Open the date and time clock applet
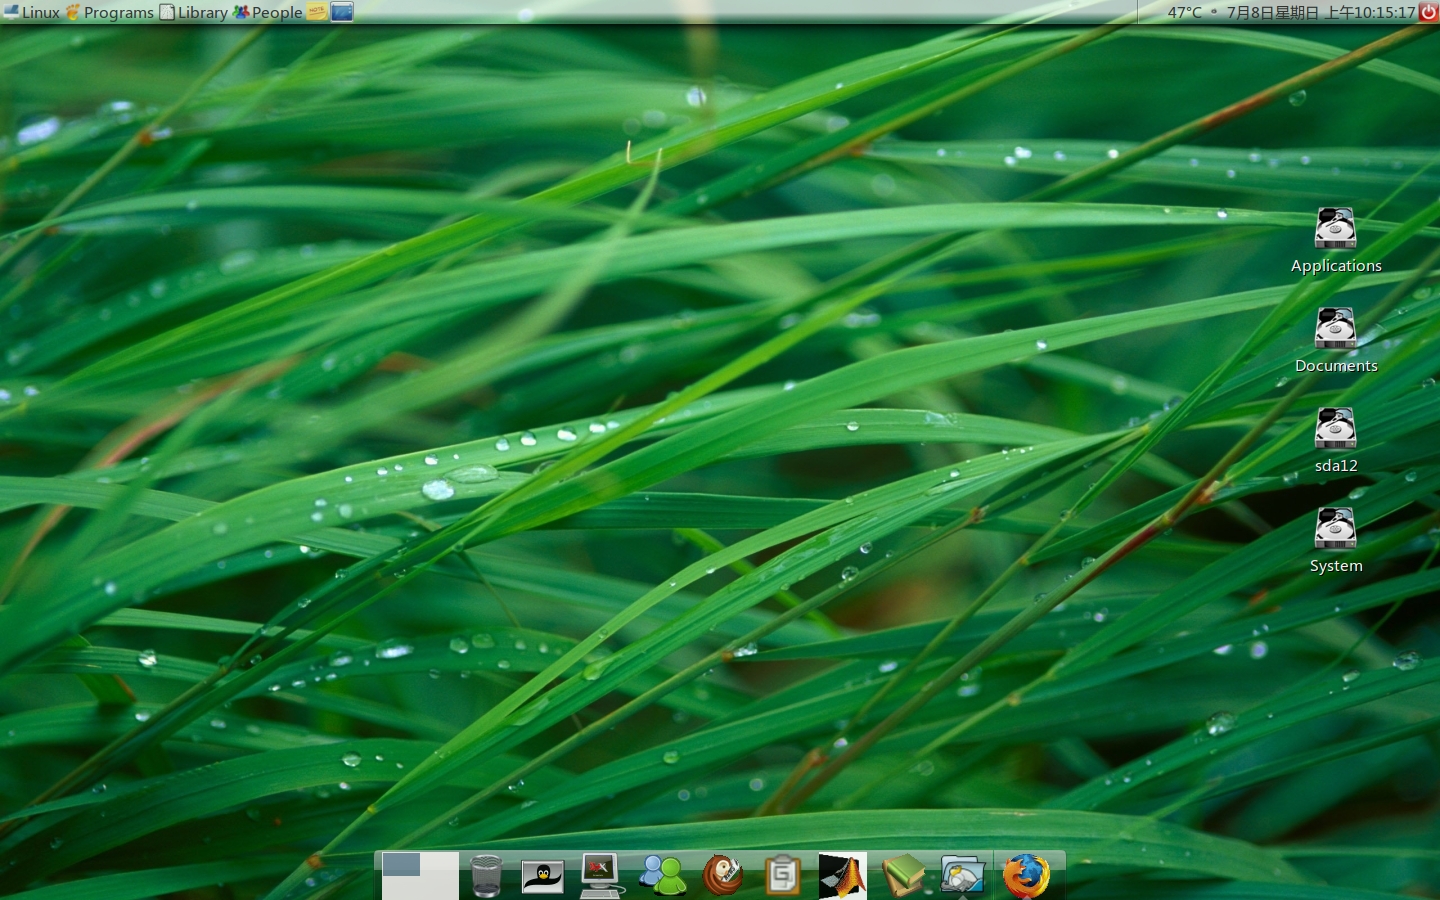 pyautogui.click(x=1321, y=12)
